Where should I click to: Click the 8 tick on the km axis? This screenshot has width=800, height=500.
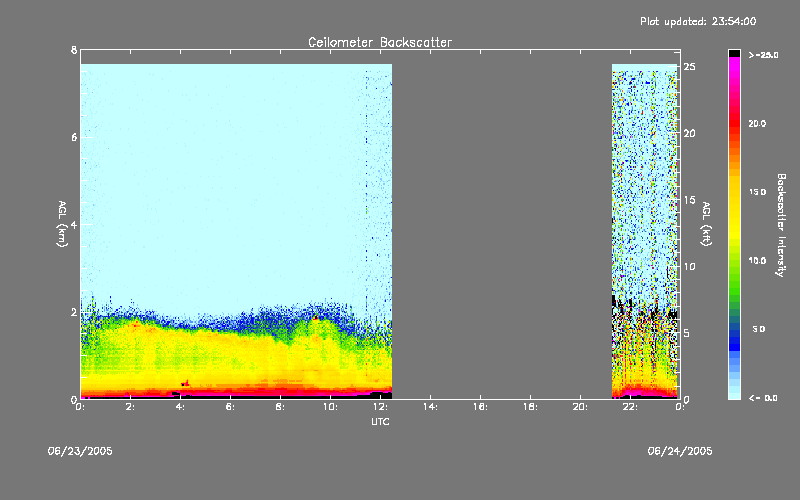[74, 50]
